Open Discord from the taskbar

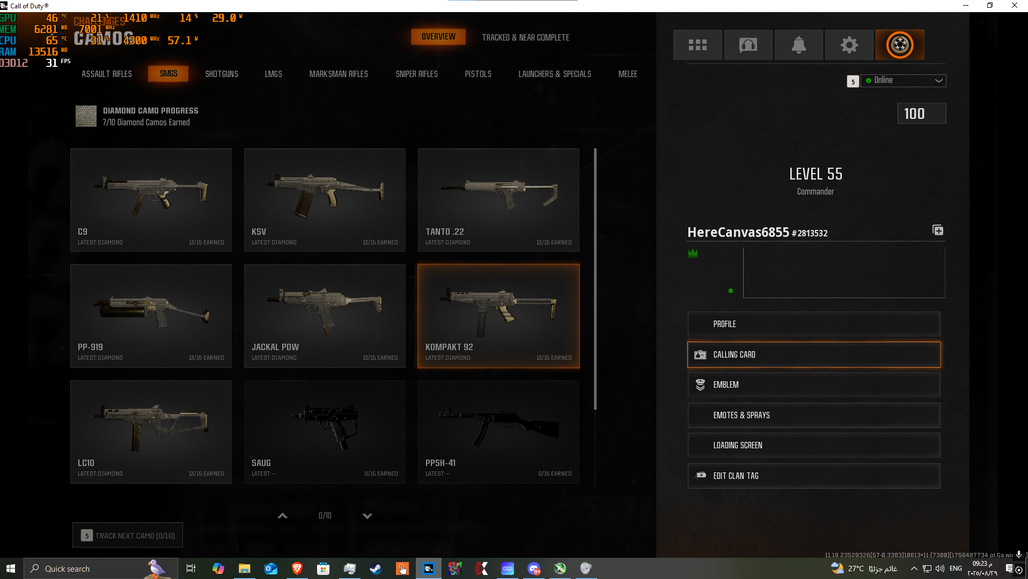click(534, 569)
